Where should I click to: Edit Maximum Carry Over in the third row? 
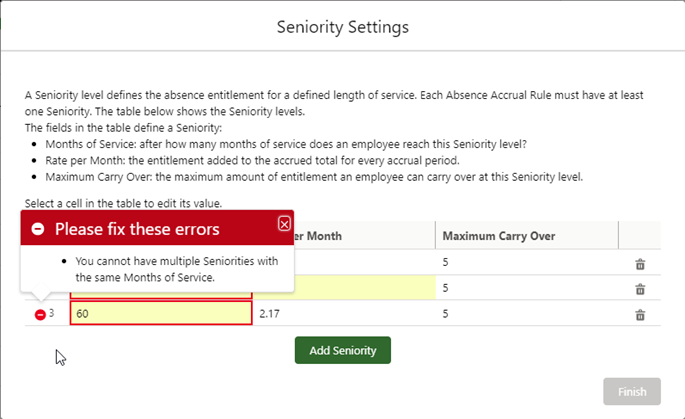[x=526, y=314]
